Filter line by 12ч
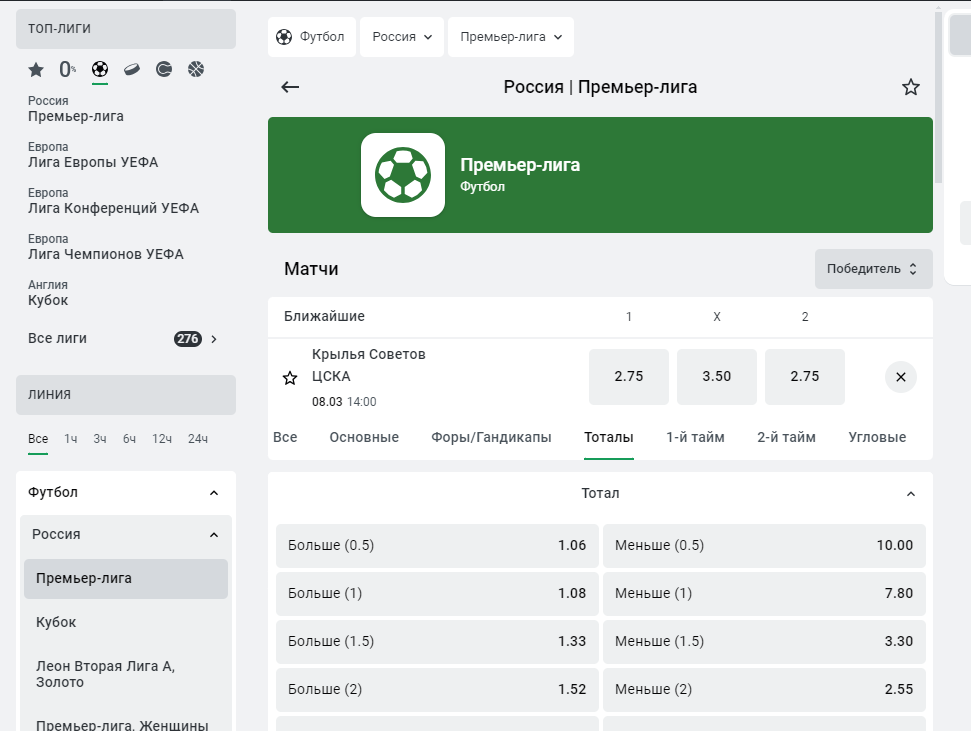The height and width of the screenshot is (731, 971). pos(162,439)
